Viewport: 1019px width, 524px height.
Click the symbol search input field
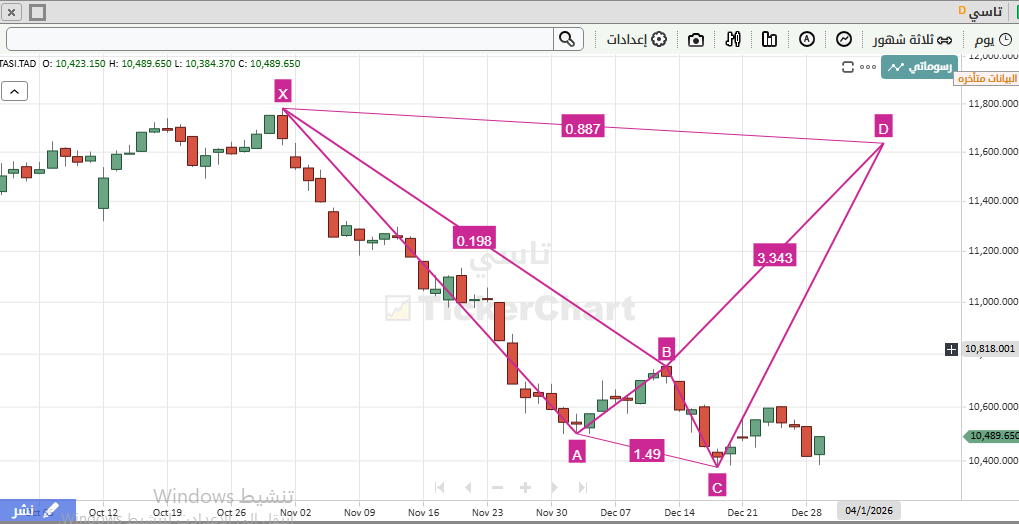pos(280,39)
